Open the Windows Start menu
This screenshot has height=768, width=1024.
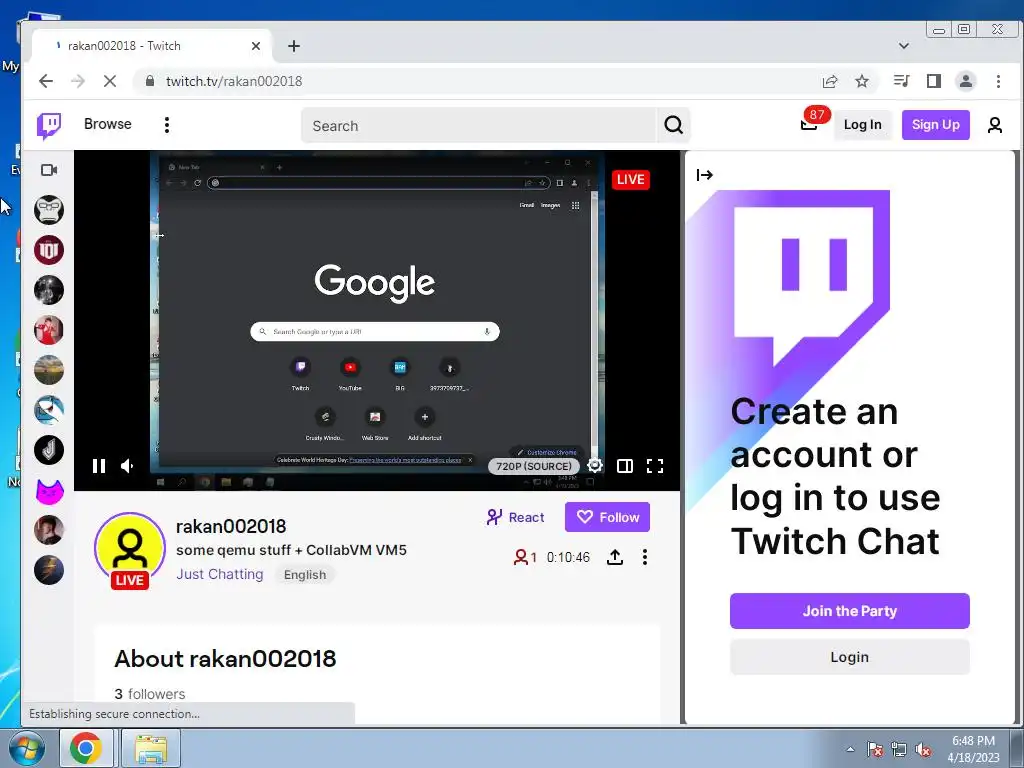point(27,749)
